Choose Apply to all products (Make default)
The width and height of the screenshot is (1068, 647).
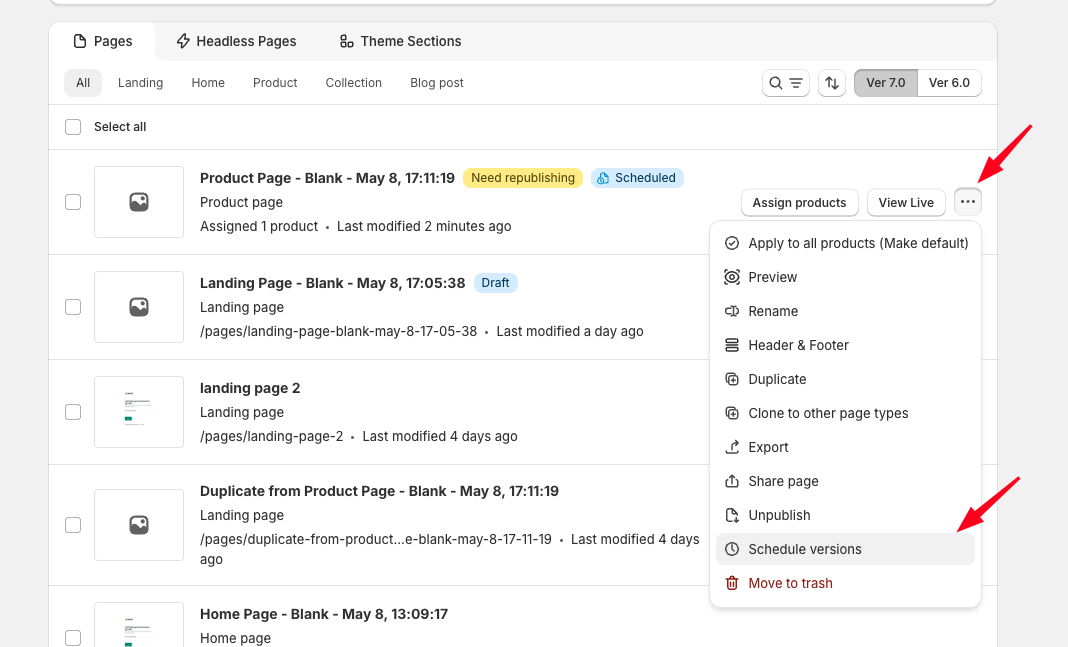click(845, 243)
